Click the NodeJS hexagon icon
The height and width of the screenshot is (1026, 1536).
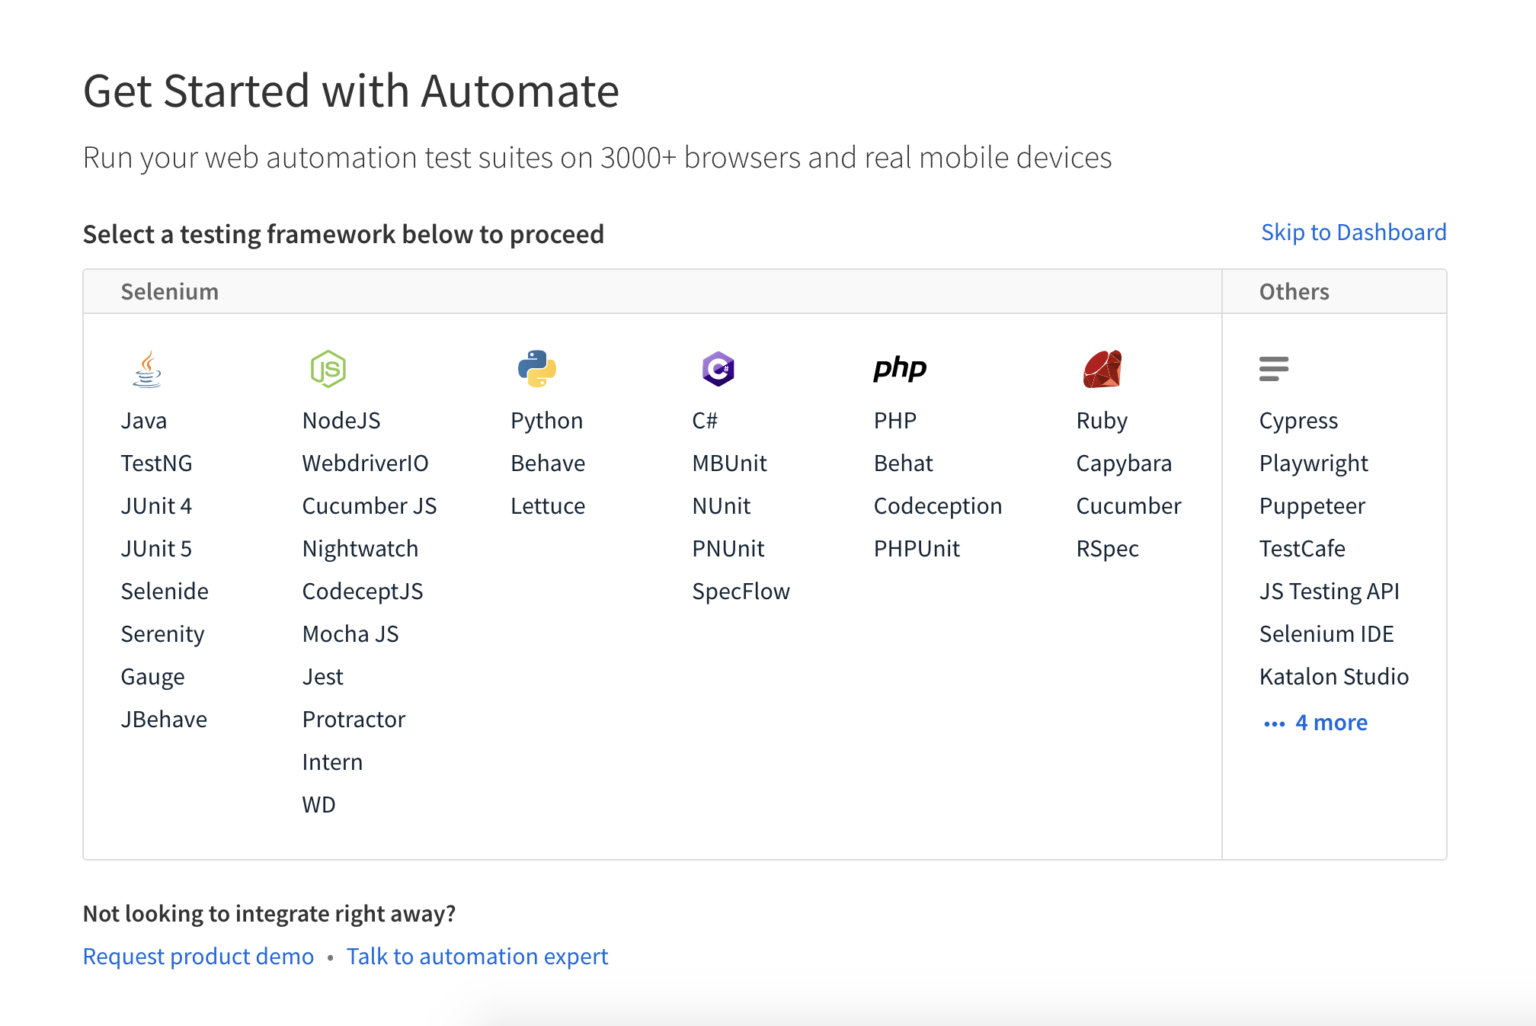(x=328, y=369)
